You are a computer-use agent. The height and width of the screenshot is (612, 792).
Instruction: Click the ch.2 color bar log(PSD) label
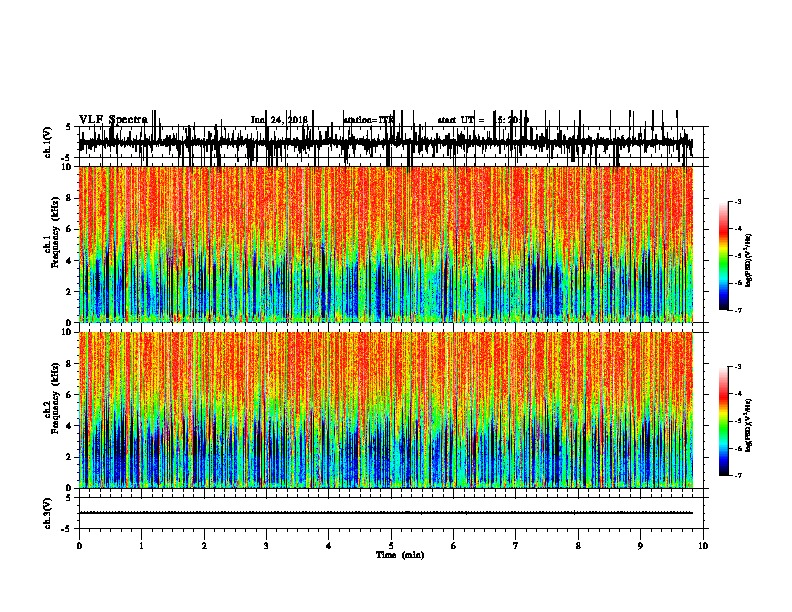point(749,425)
